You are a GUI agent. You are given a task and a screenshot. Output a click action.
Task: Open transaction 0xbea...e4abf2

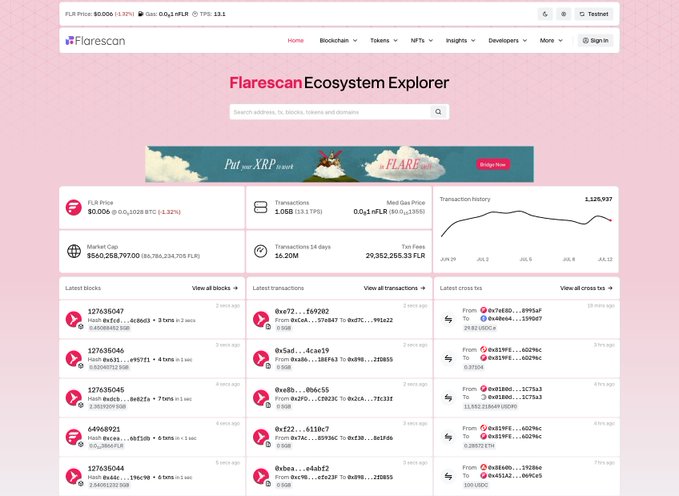pyautogui.click(x=302, y=468)
